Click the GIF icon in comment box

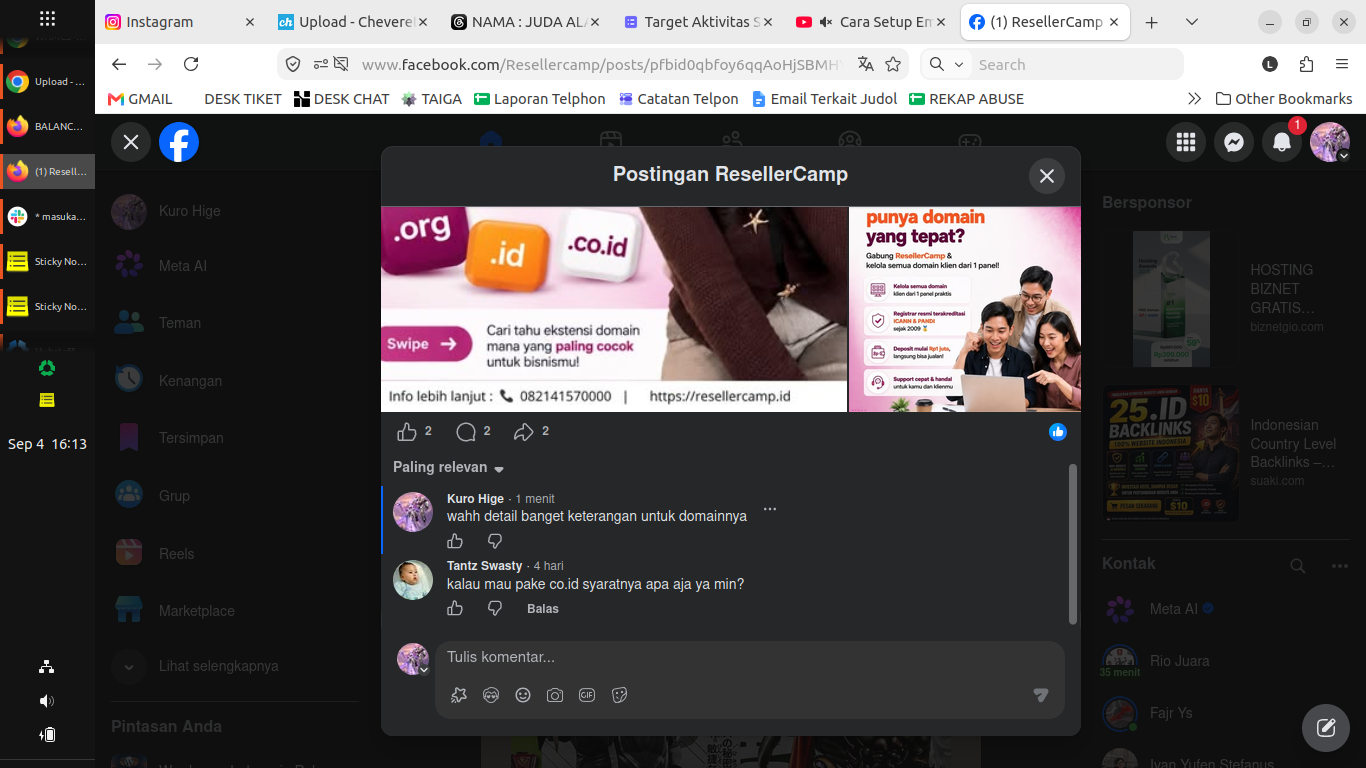587,695
